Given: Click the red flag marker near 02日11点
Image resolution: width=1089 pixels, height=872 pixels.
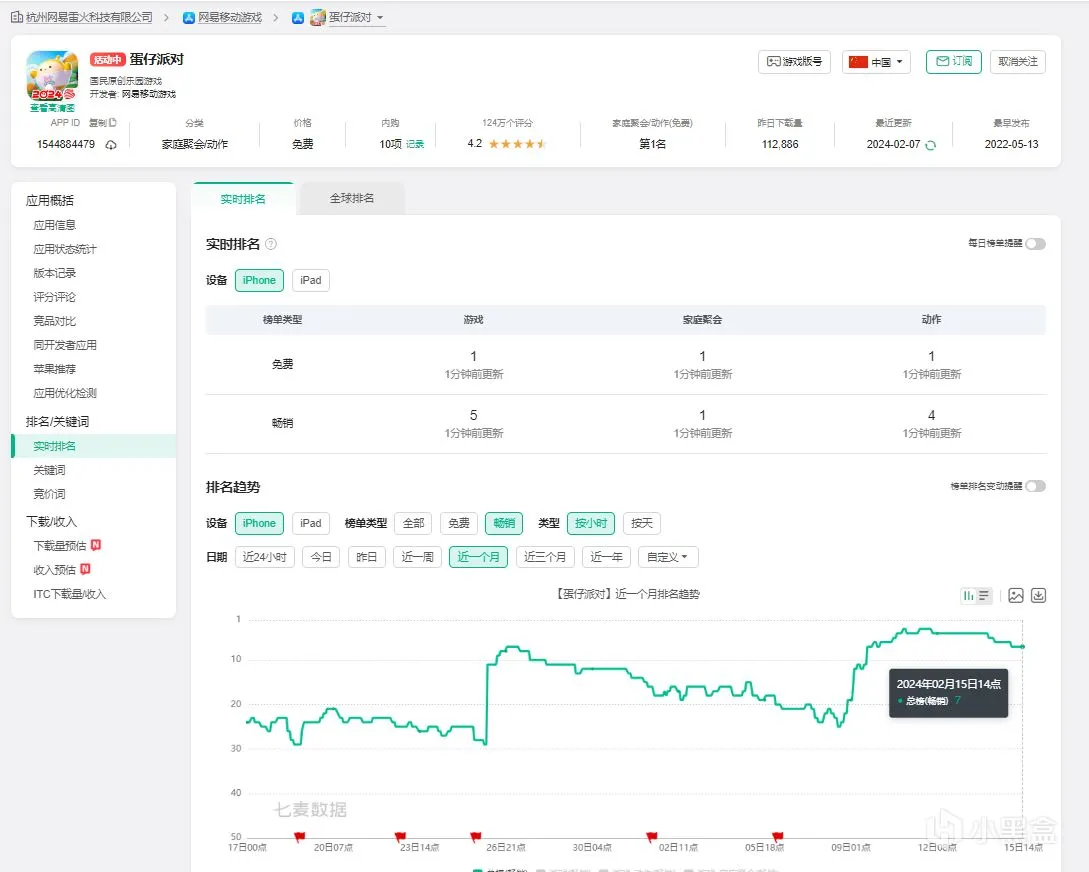Looking at the screenshot, I should (x=651, y=837).
